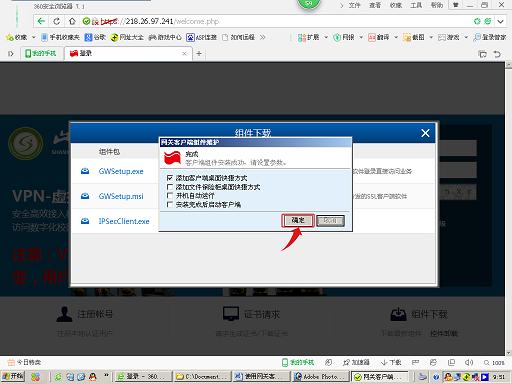Viewport: 512px width, 384px height.
Task: Open a new tab with the plus button
Action: 199,53
